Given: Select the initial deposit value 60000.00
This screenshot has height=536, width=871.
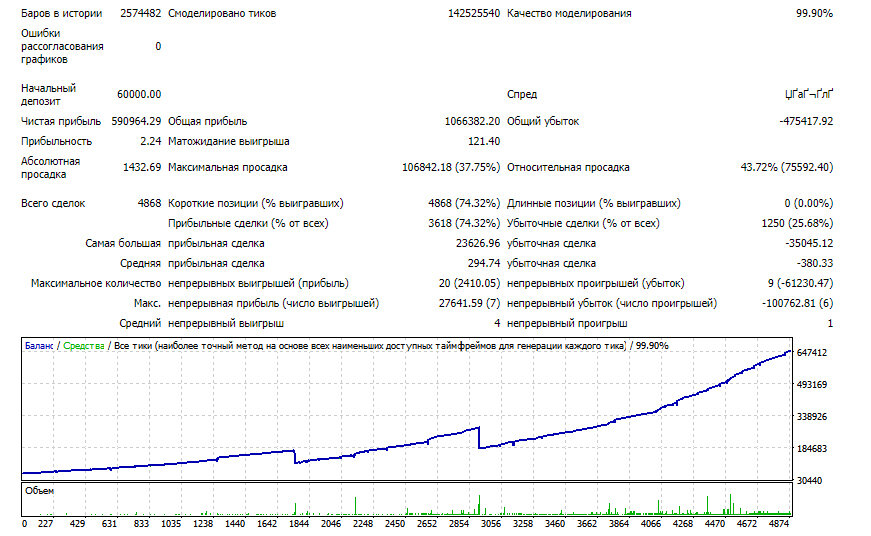Looking at the screenshot, I should [139, 94].
